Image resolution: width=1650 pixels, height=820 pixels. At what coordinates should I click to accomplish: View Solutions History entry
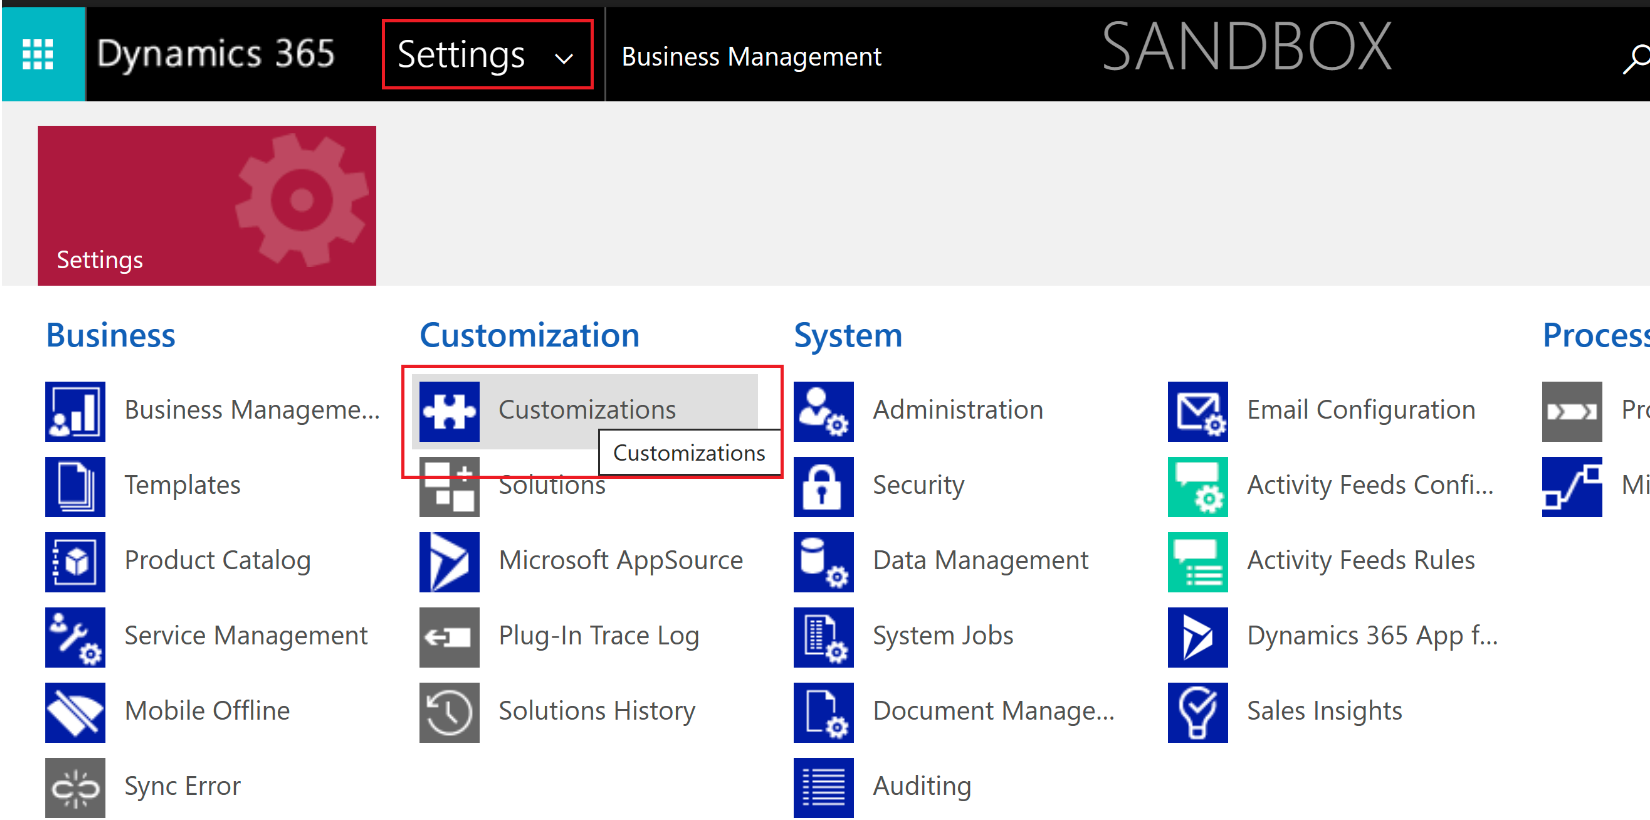pyautogui.click(x=597, y=710)
